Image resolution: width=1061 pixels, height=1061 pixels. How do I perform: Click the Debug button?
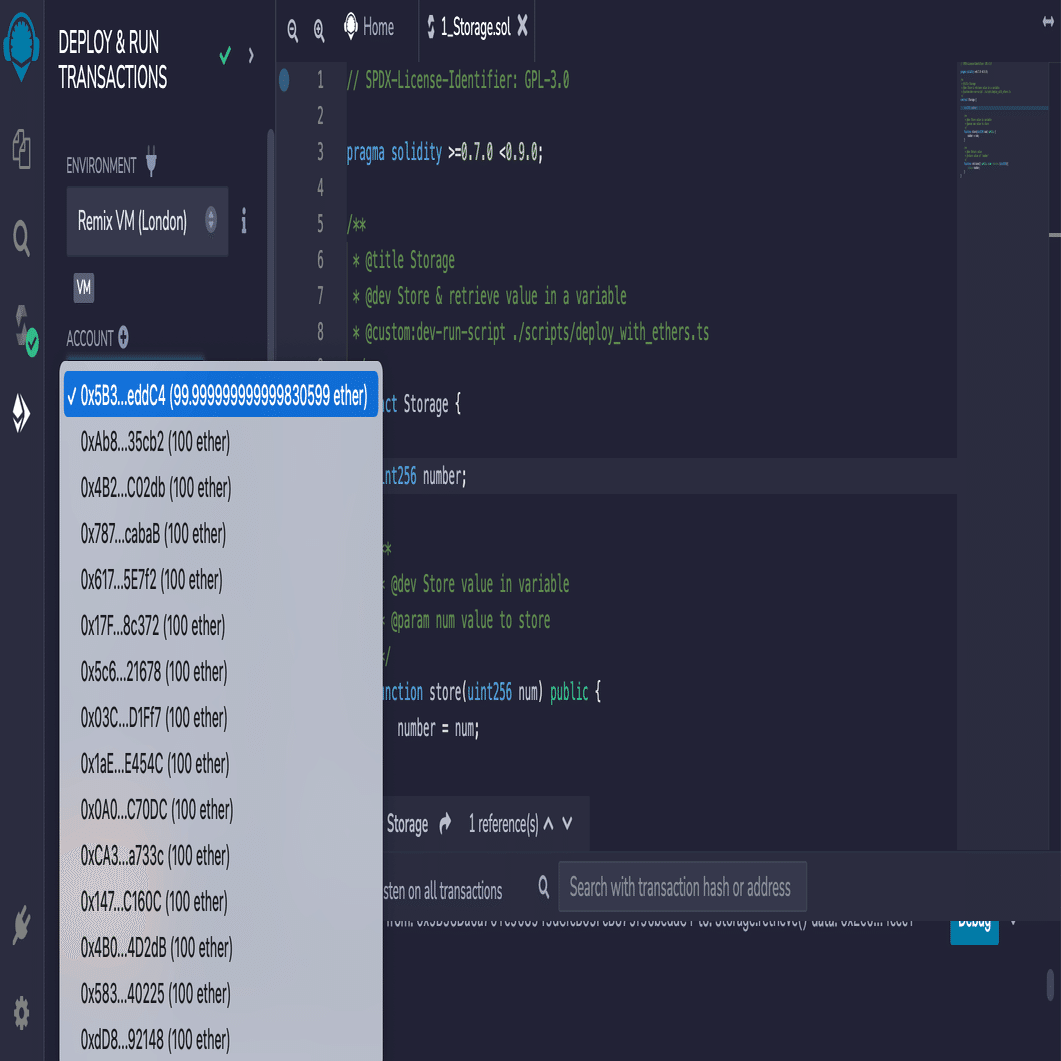pos(974,930)
